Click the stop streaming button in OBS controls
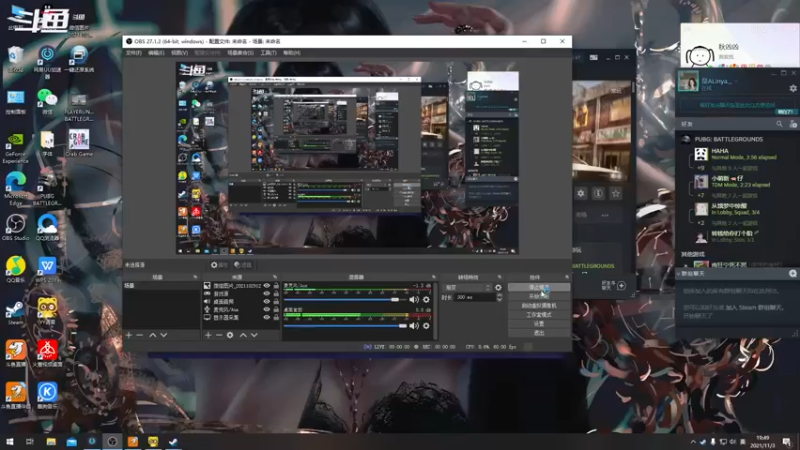The image size is (800, 450). 539,287
